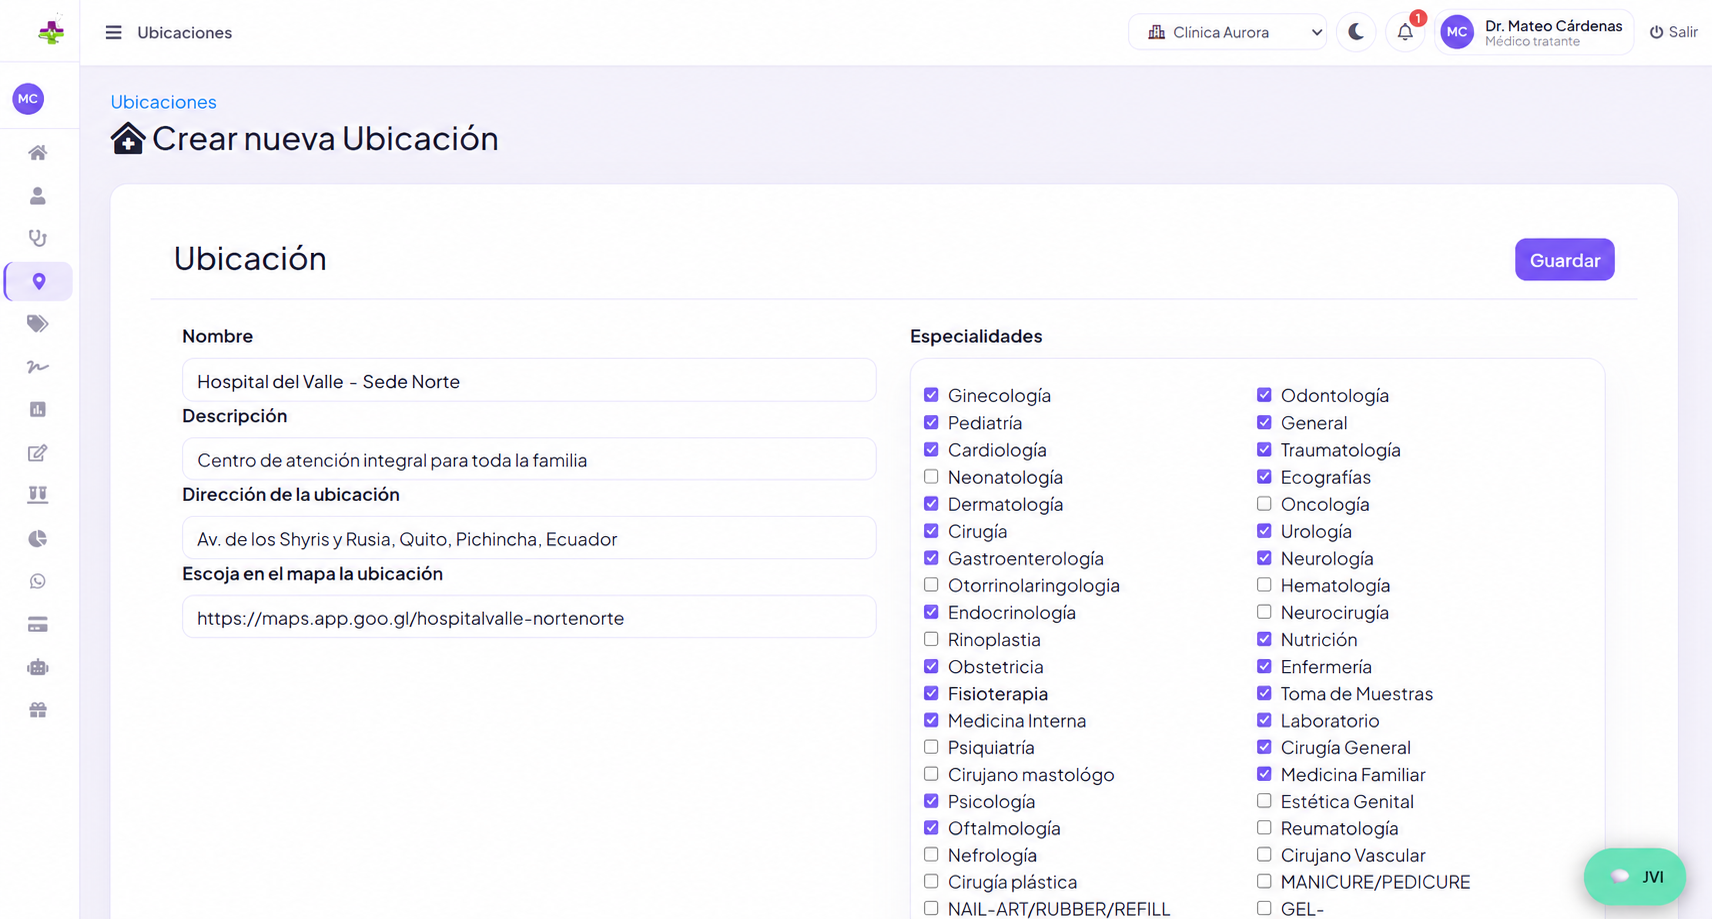This screenshot has height=919, width=1712.
Task: Toggle dark mode with moon icon
Action: tap(1356, 32)
